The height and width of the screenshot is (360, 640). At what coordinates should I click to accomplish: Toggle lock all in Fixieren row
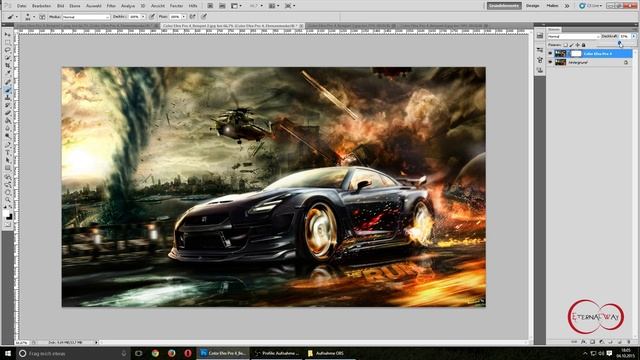(x=583, y=45)
